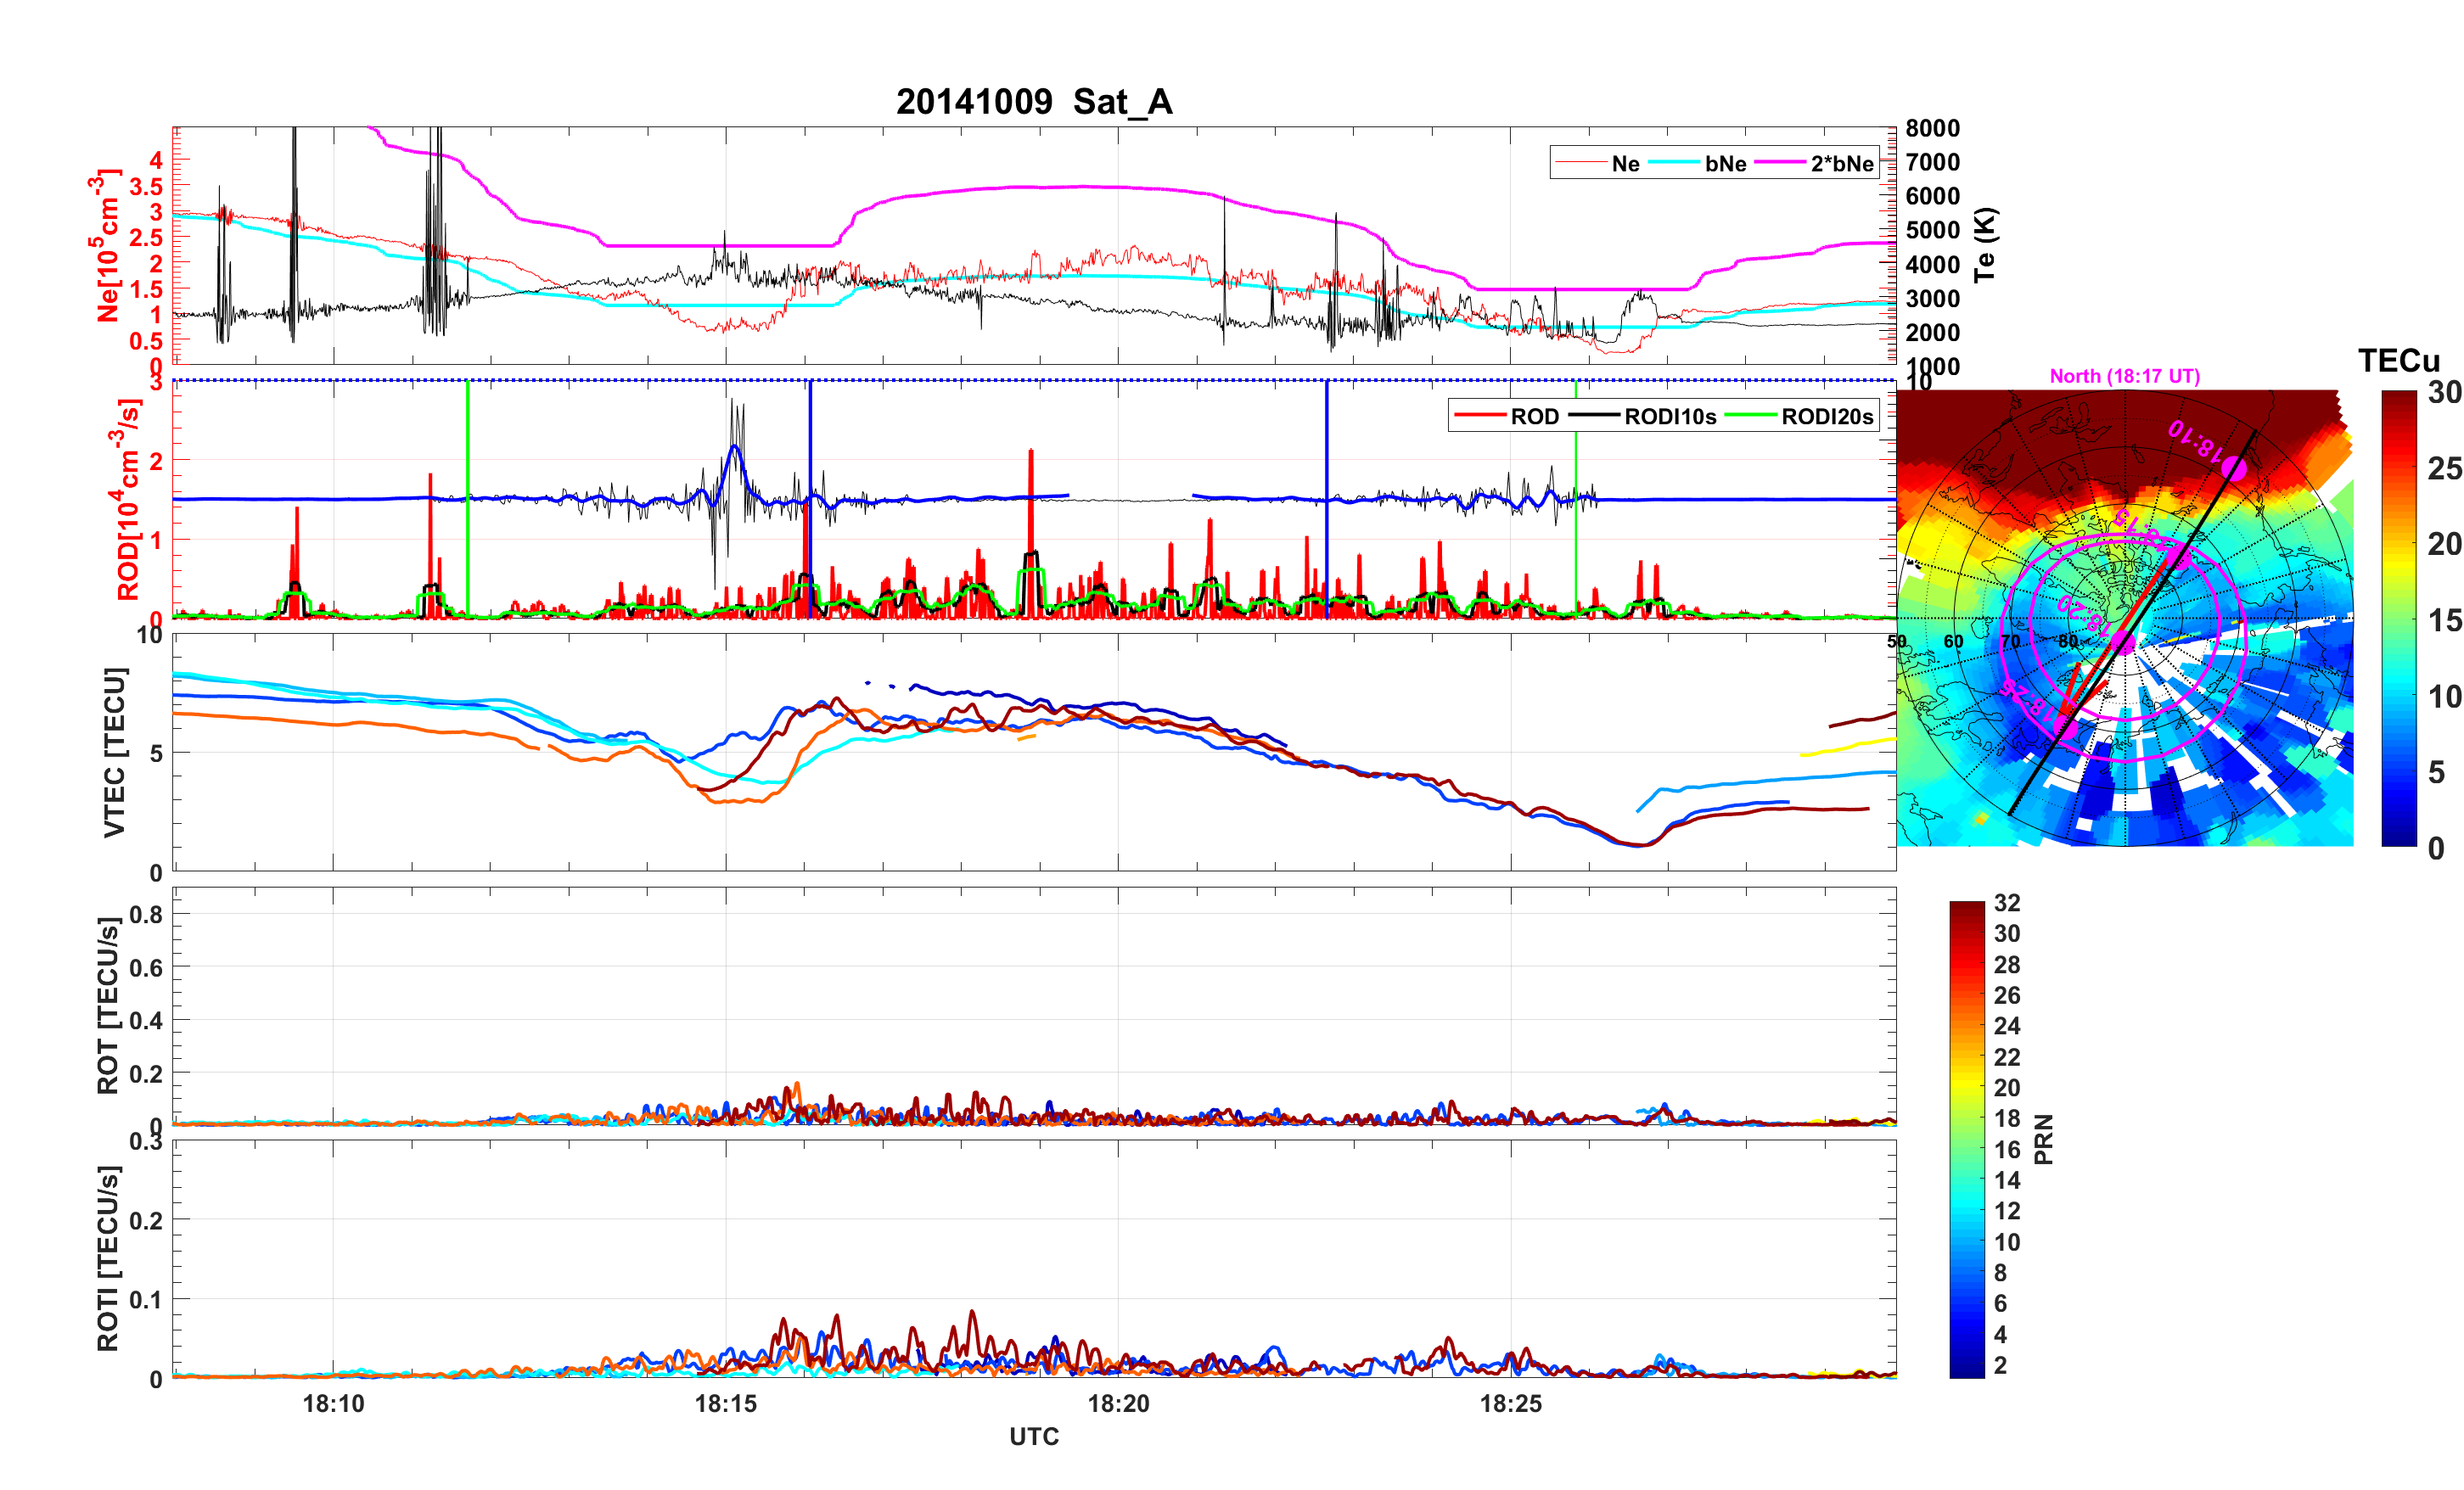Click the UTC x-axis label
The image size is (2464, 1490).
coord(1034,1437)
